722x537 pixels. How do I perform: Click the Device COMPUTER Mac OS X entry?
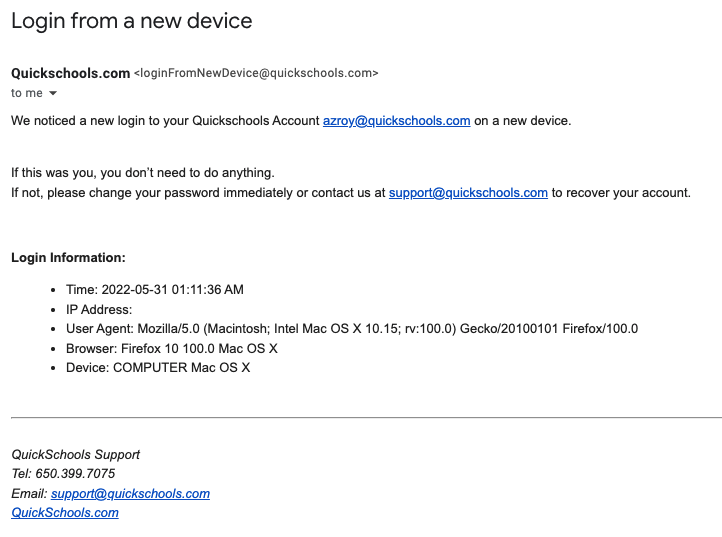pyautogui.click(x=158, y=368)
